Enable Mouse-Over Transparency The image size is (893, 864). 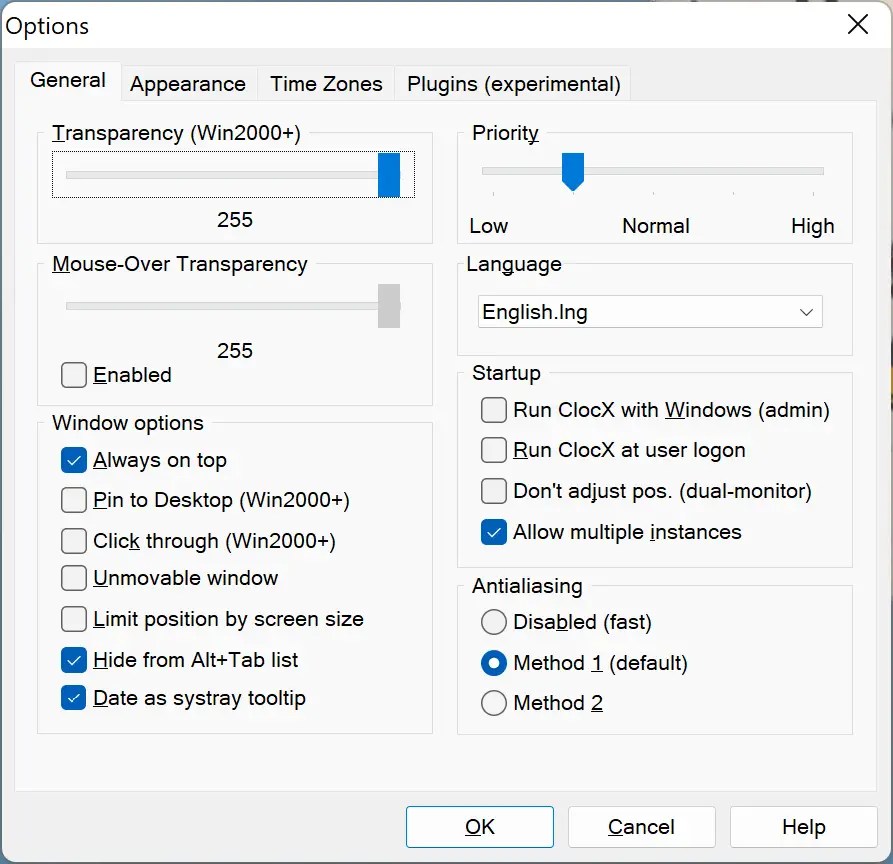73,375
